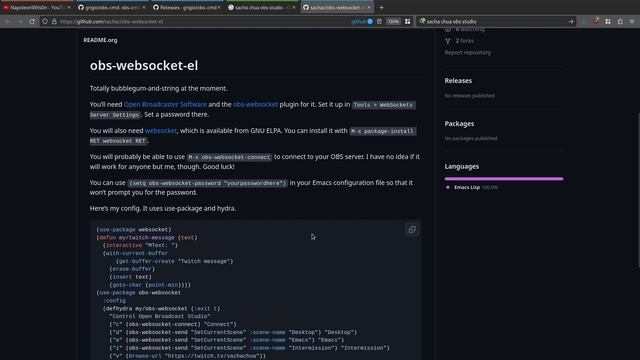Click the grid toolbar icon beside red extension
The width and height of the screenshot is (640, 360).
[608, 21]
